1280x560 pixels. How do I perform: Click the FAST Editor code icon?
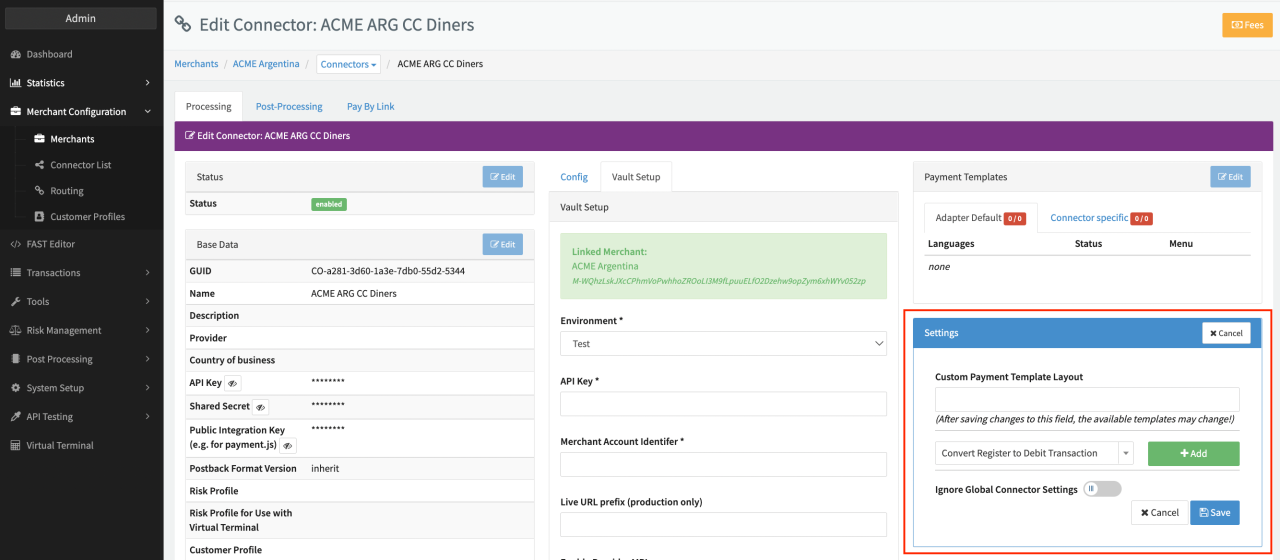(16, 244)
